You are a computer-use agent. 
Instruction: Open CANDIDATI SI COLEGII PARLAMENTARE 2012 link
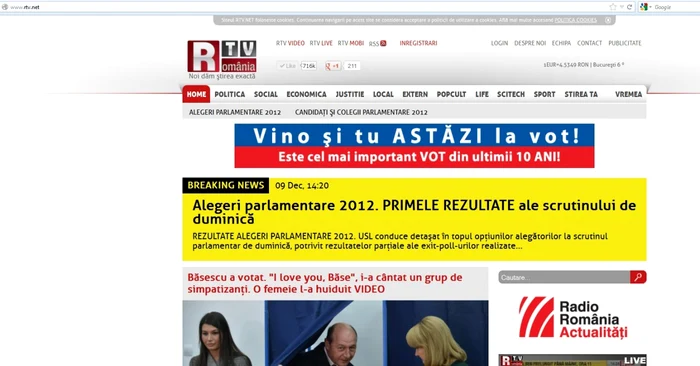point(361,112)
